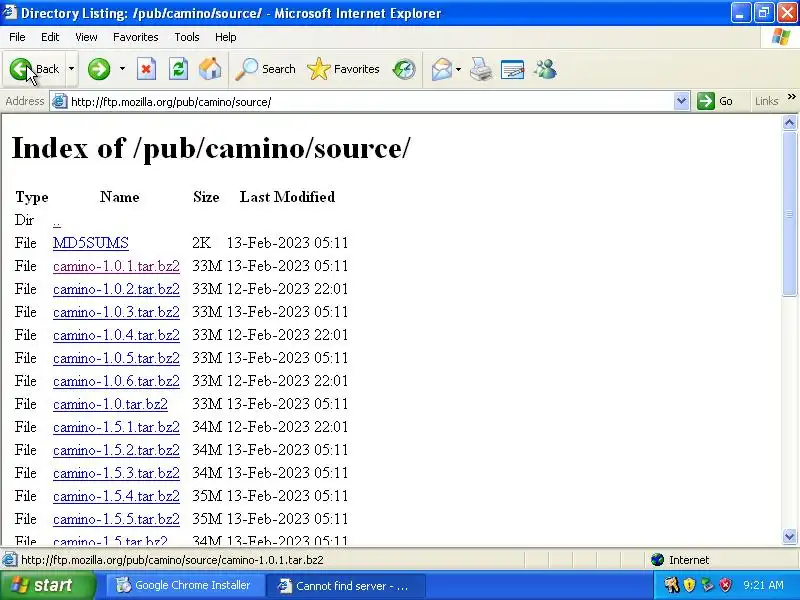Open the Search pane button
800x600 pixels.
(x=265, y=69)
